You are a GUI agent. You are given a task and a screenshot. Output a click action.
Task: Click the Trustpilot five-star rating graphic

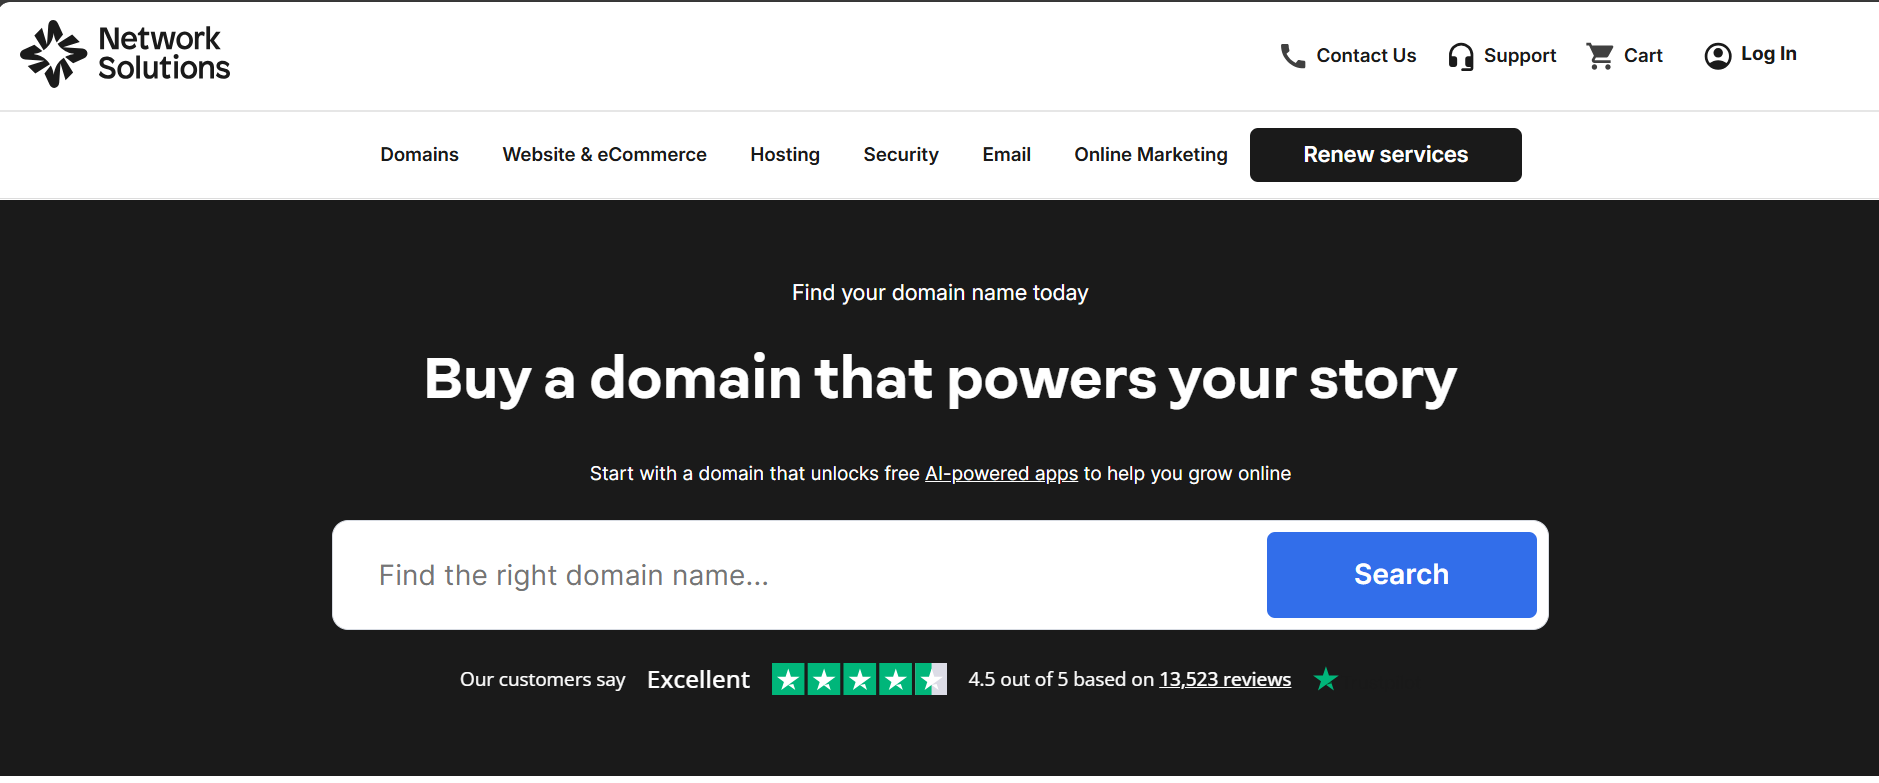859,680
